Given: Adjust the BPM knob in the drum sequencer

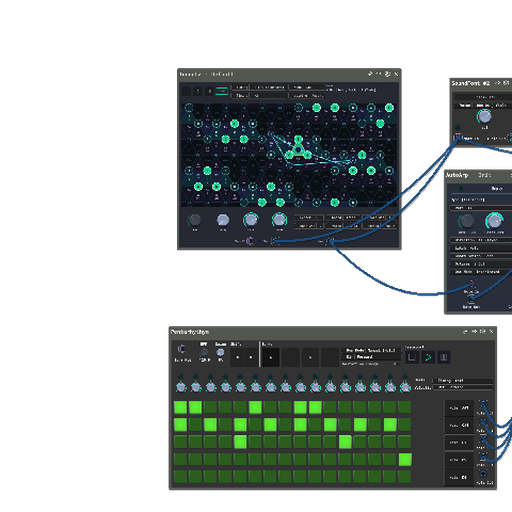Looking at the screenshot, I should (x=204, y=352).
